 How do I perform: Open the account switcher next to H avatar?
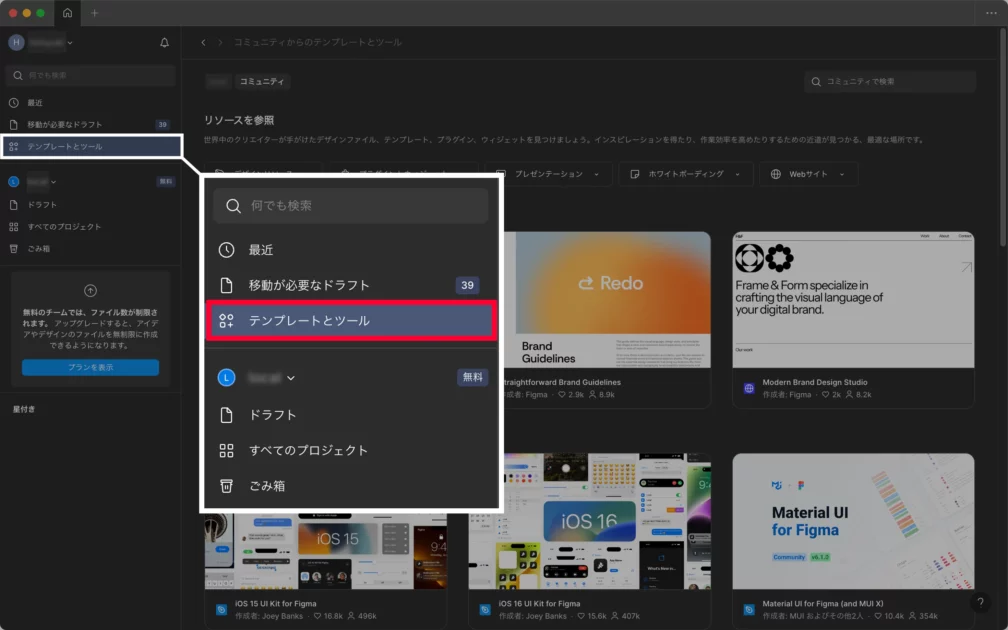[50, 43]
